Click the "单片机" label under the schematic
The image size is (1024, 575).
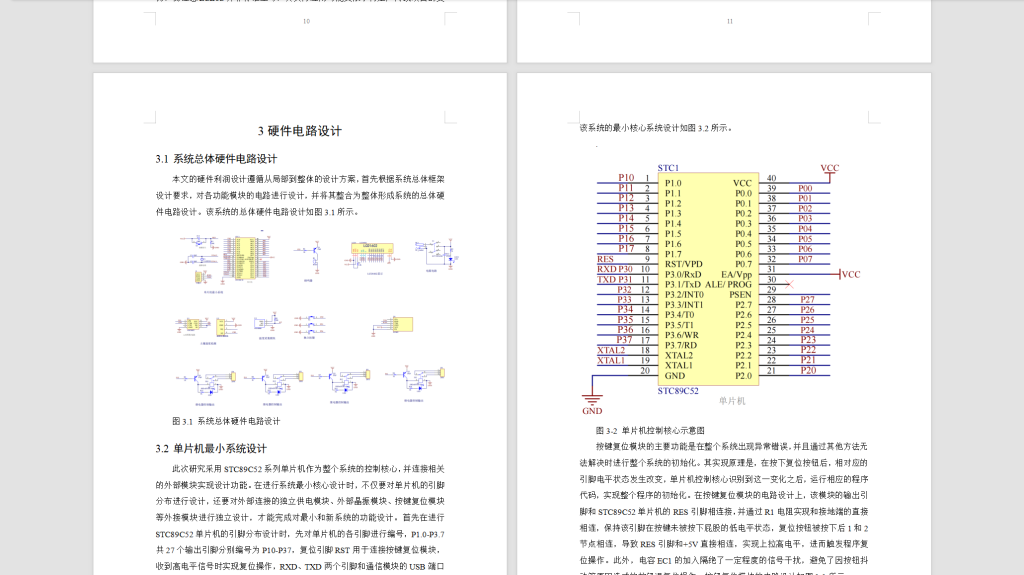coord(732,401)
